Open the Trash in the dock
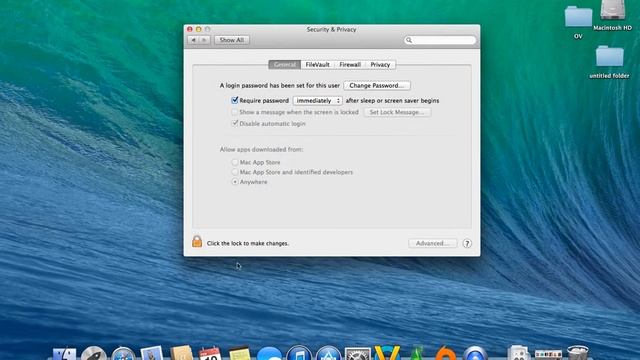 [578, 353]
